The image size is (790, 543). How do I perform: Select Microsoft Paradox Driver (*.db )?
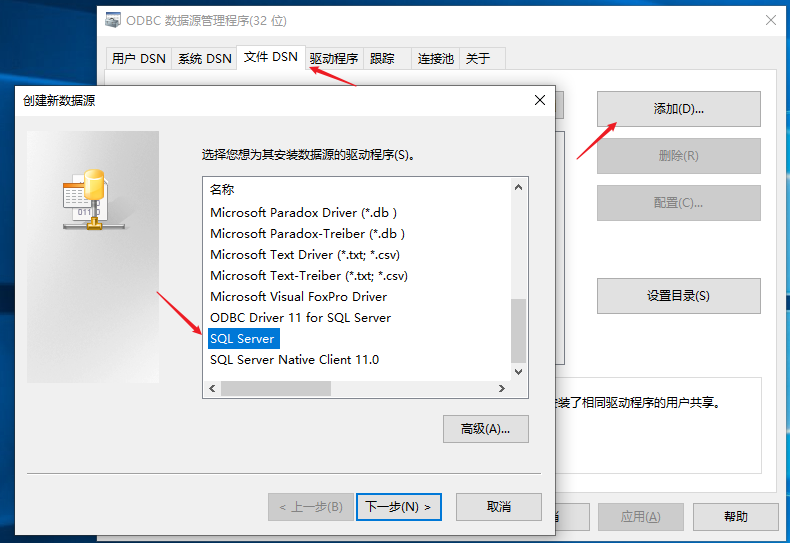tap(303, 213)
